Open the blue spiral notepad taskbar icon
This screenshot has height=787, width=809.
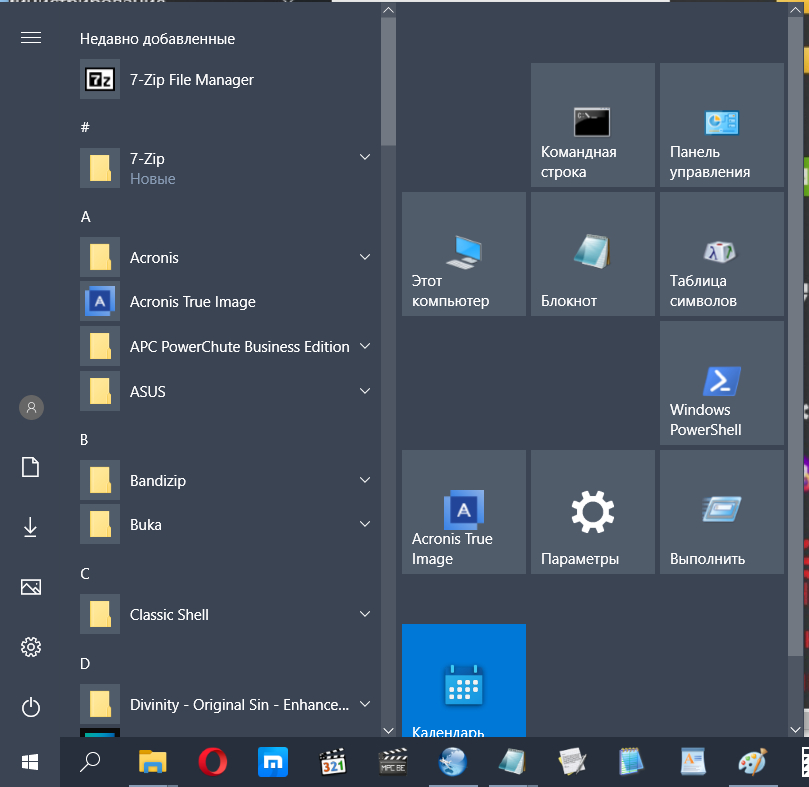633,762
